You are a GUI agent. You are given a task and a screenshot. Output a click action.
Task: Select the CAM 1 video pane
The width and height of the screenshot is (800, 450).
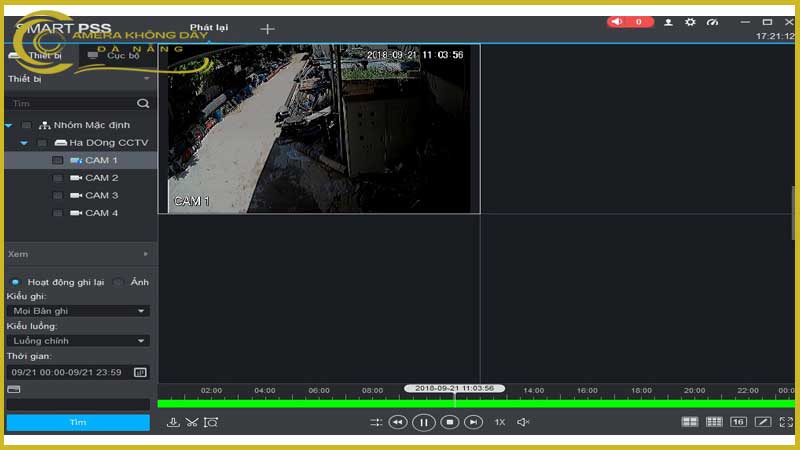coord(319,129)
